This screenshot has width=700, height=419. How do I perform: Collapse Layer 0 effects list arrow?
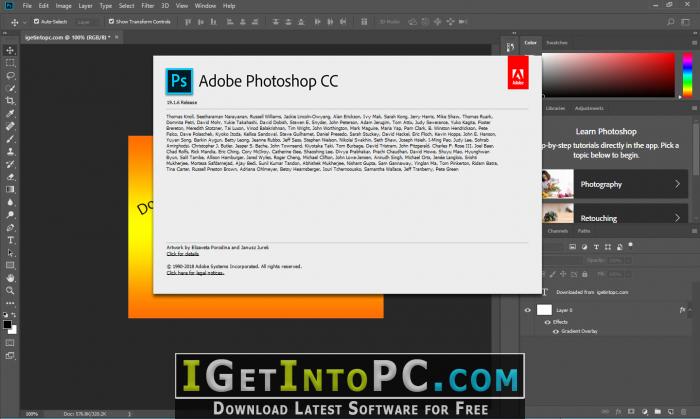coord(690,310)
